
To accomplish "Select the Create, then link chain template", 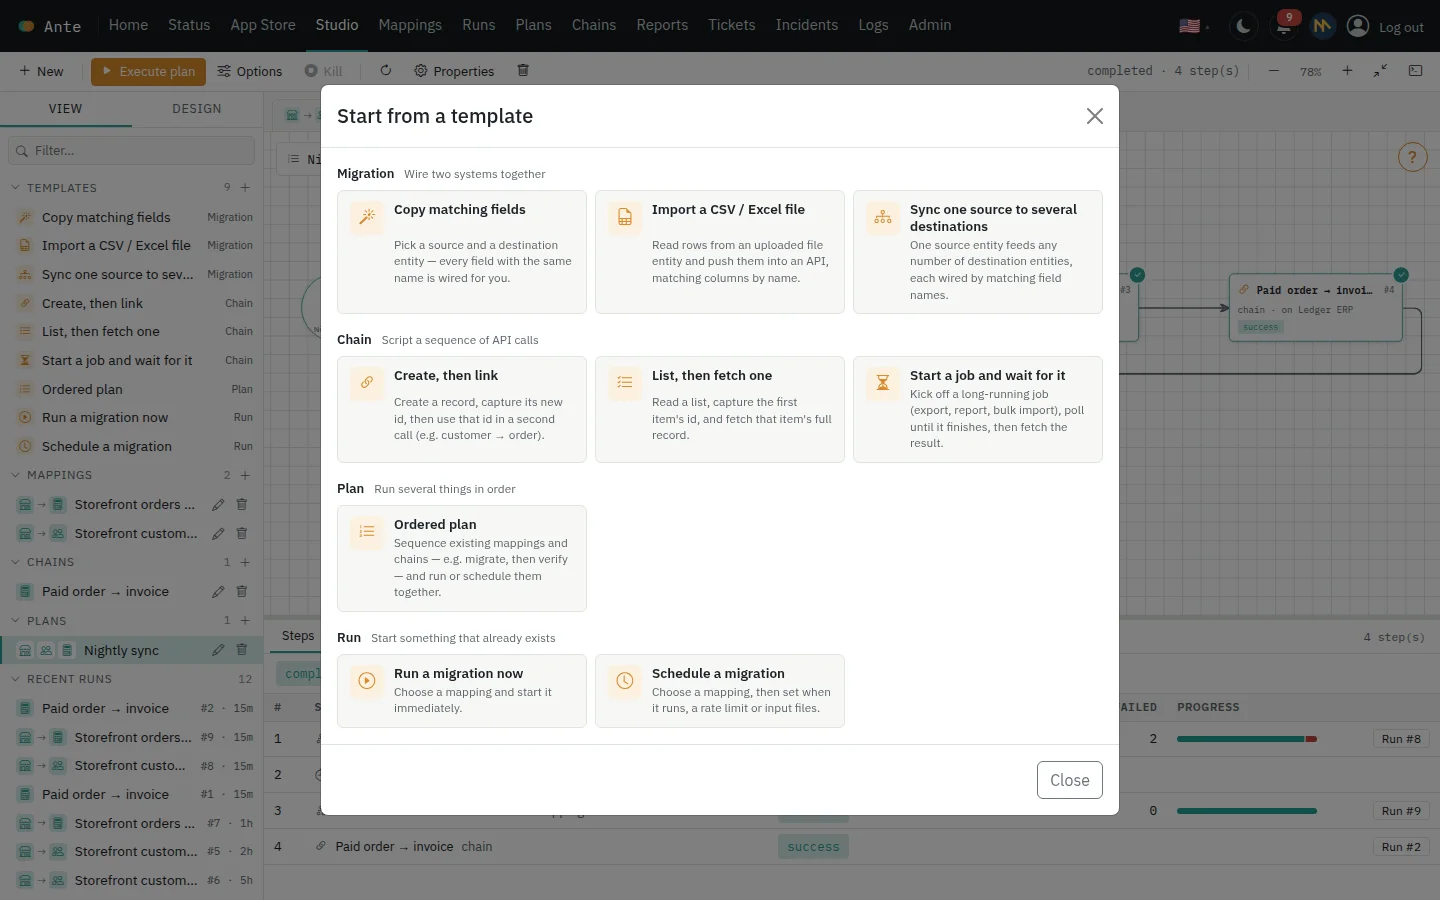I will click(x=462, y=409).
